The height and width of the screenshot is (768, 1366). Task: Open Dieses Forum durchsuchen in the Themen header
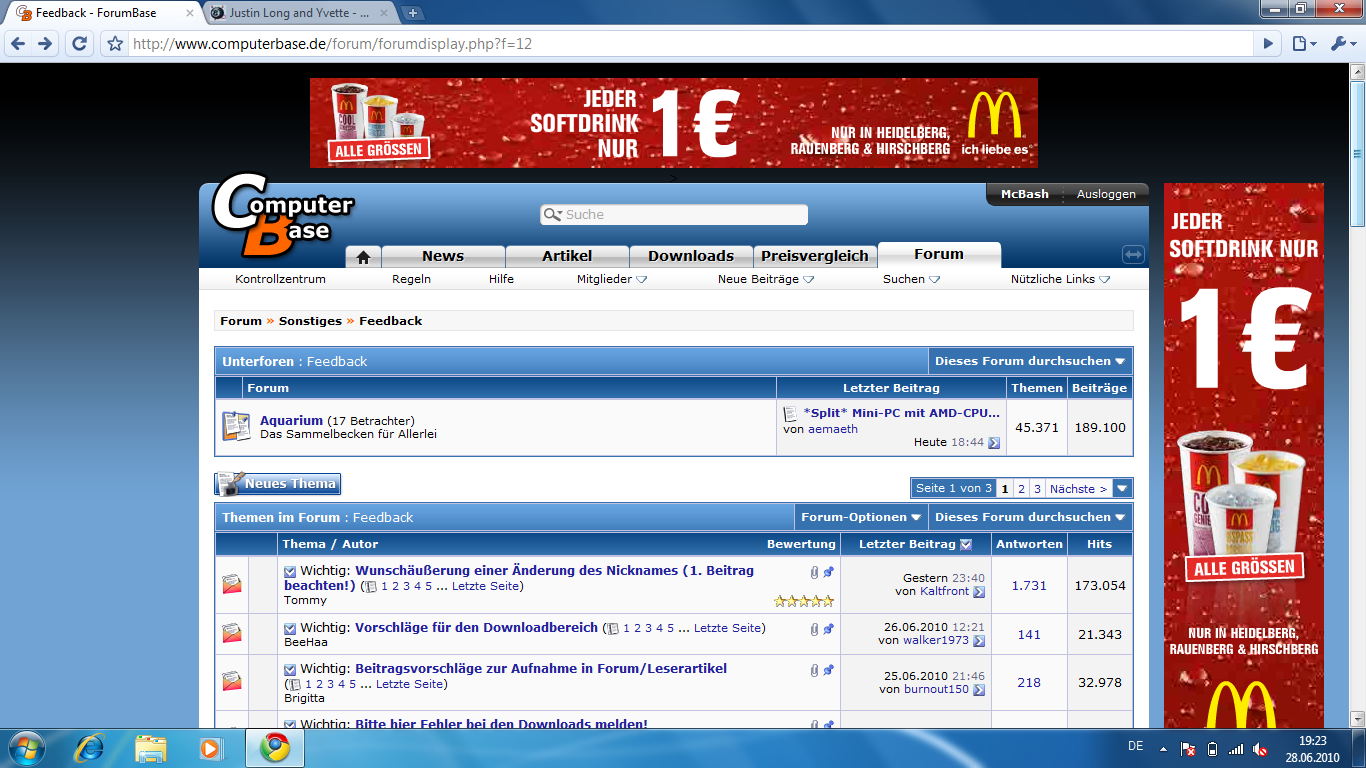point(1030,517)
